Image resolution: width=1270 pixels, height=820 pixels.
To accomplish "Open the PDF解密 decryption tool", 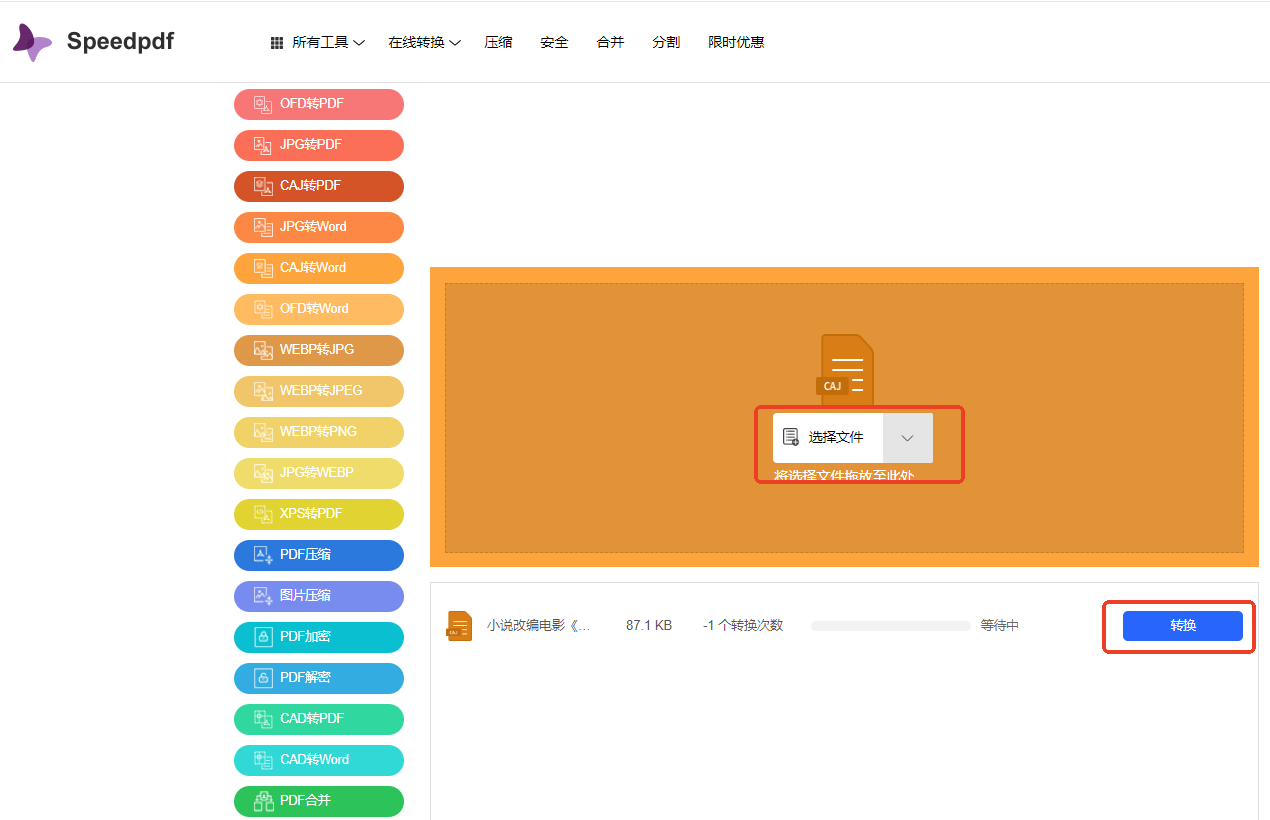I will pyautogui.click(x=318, y=678).
